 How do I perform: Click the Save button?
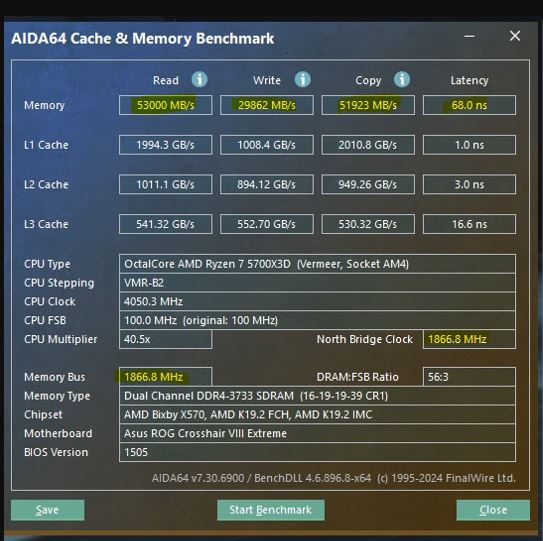pos(47,510)
